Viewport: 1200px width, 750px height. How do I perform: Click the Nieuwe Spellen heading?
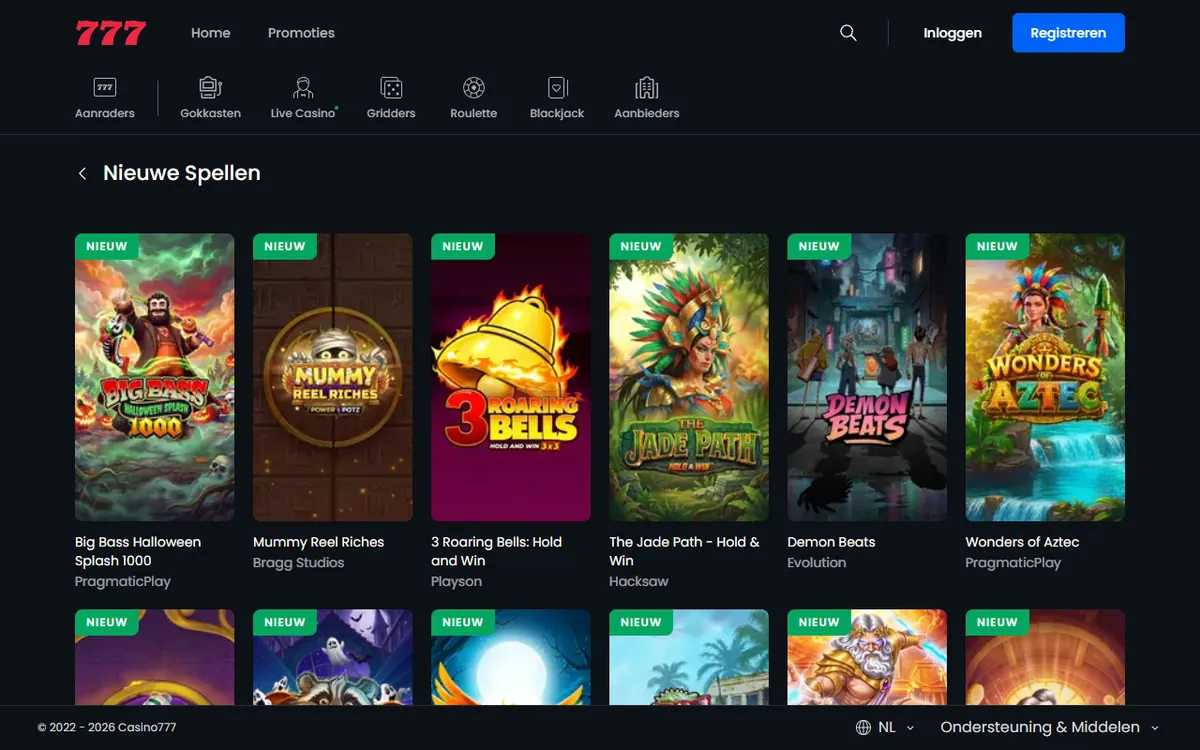[182, 173]
